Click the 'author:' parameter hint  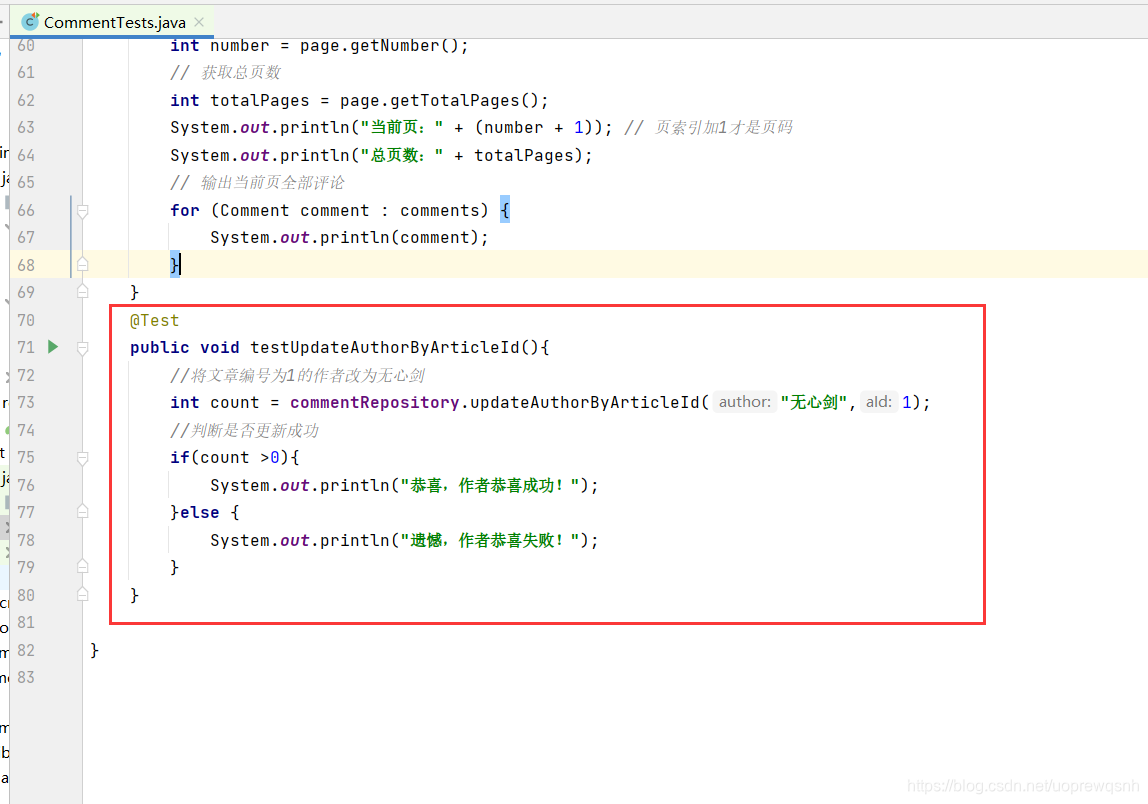click(x=744, y=402)
